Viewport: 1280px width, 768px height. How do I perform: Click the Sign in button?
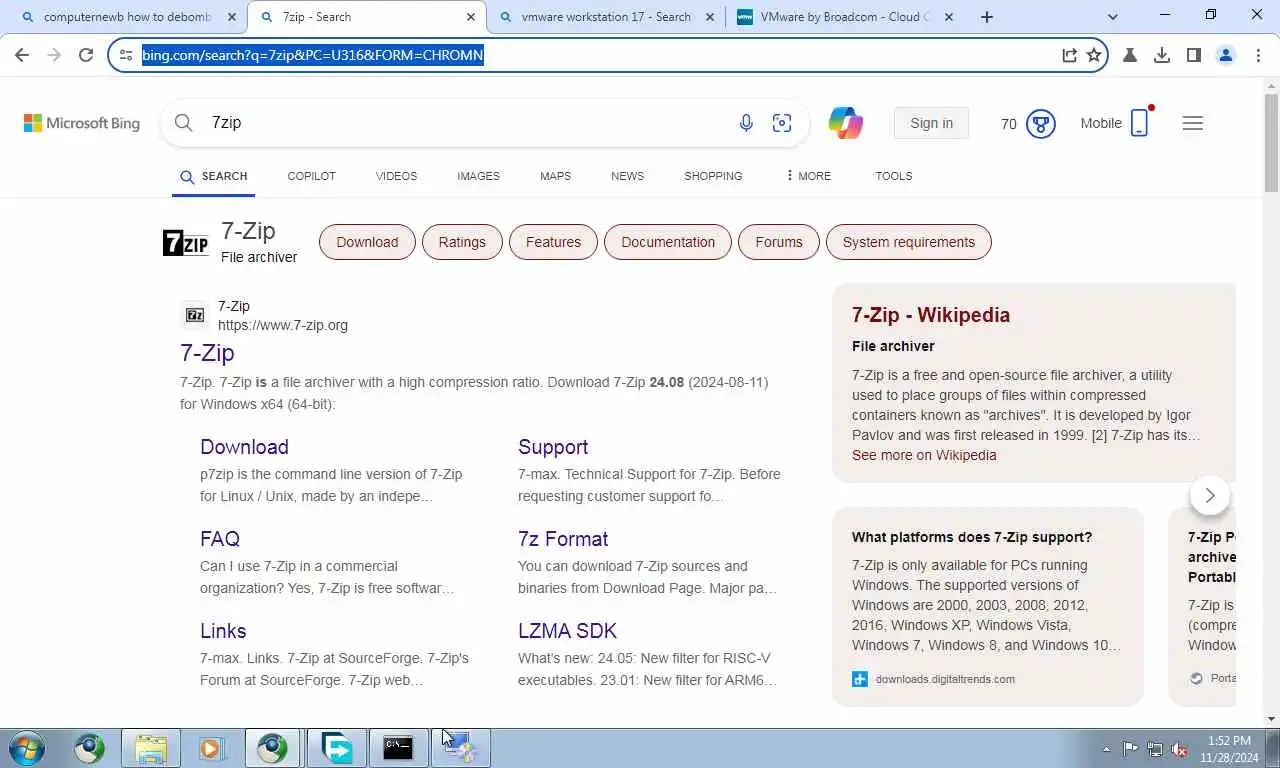[931, 123]
